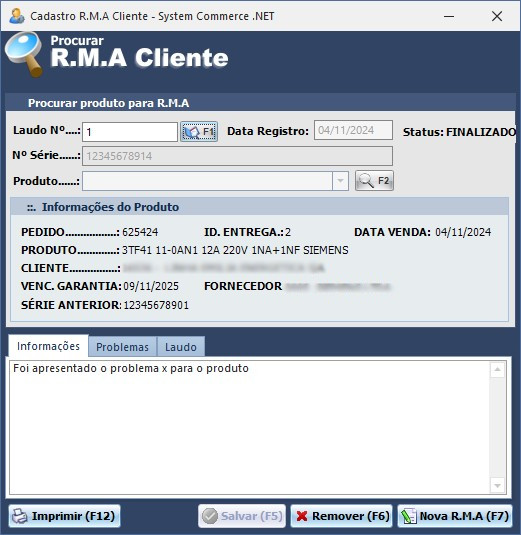
Task: Click the FORNECEDOR label
Action: 243,286
